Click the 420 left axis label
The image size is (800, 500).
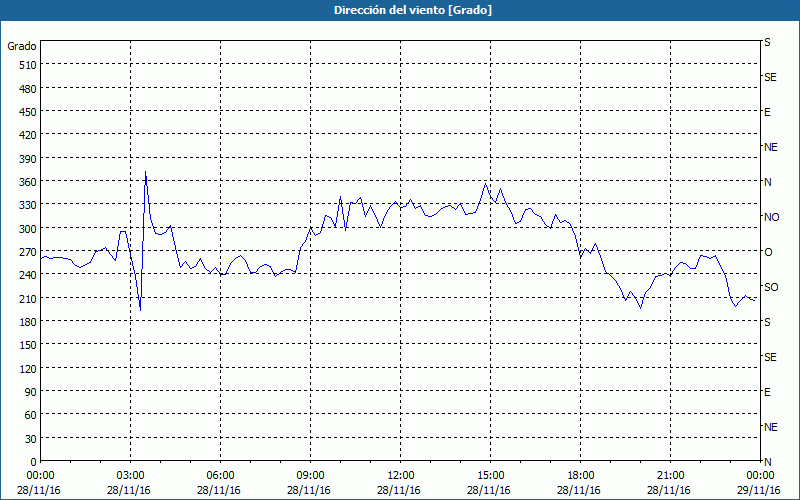(28, 135)
